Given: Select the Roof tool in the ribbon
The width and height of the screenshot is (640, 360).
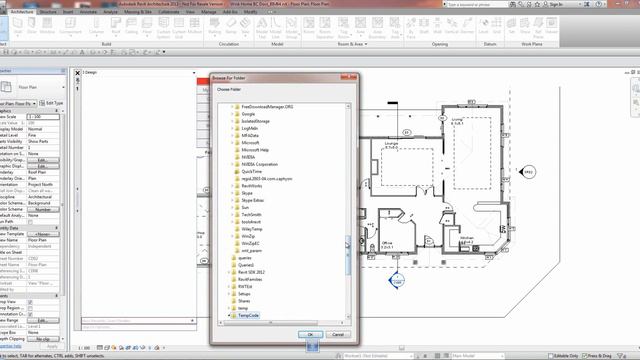Looking at the screenshot, I should click(x=116, y=27).
